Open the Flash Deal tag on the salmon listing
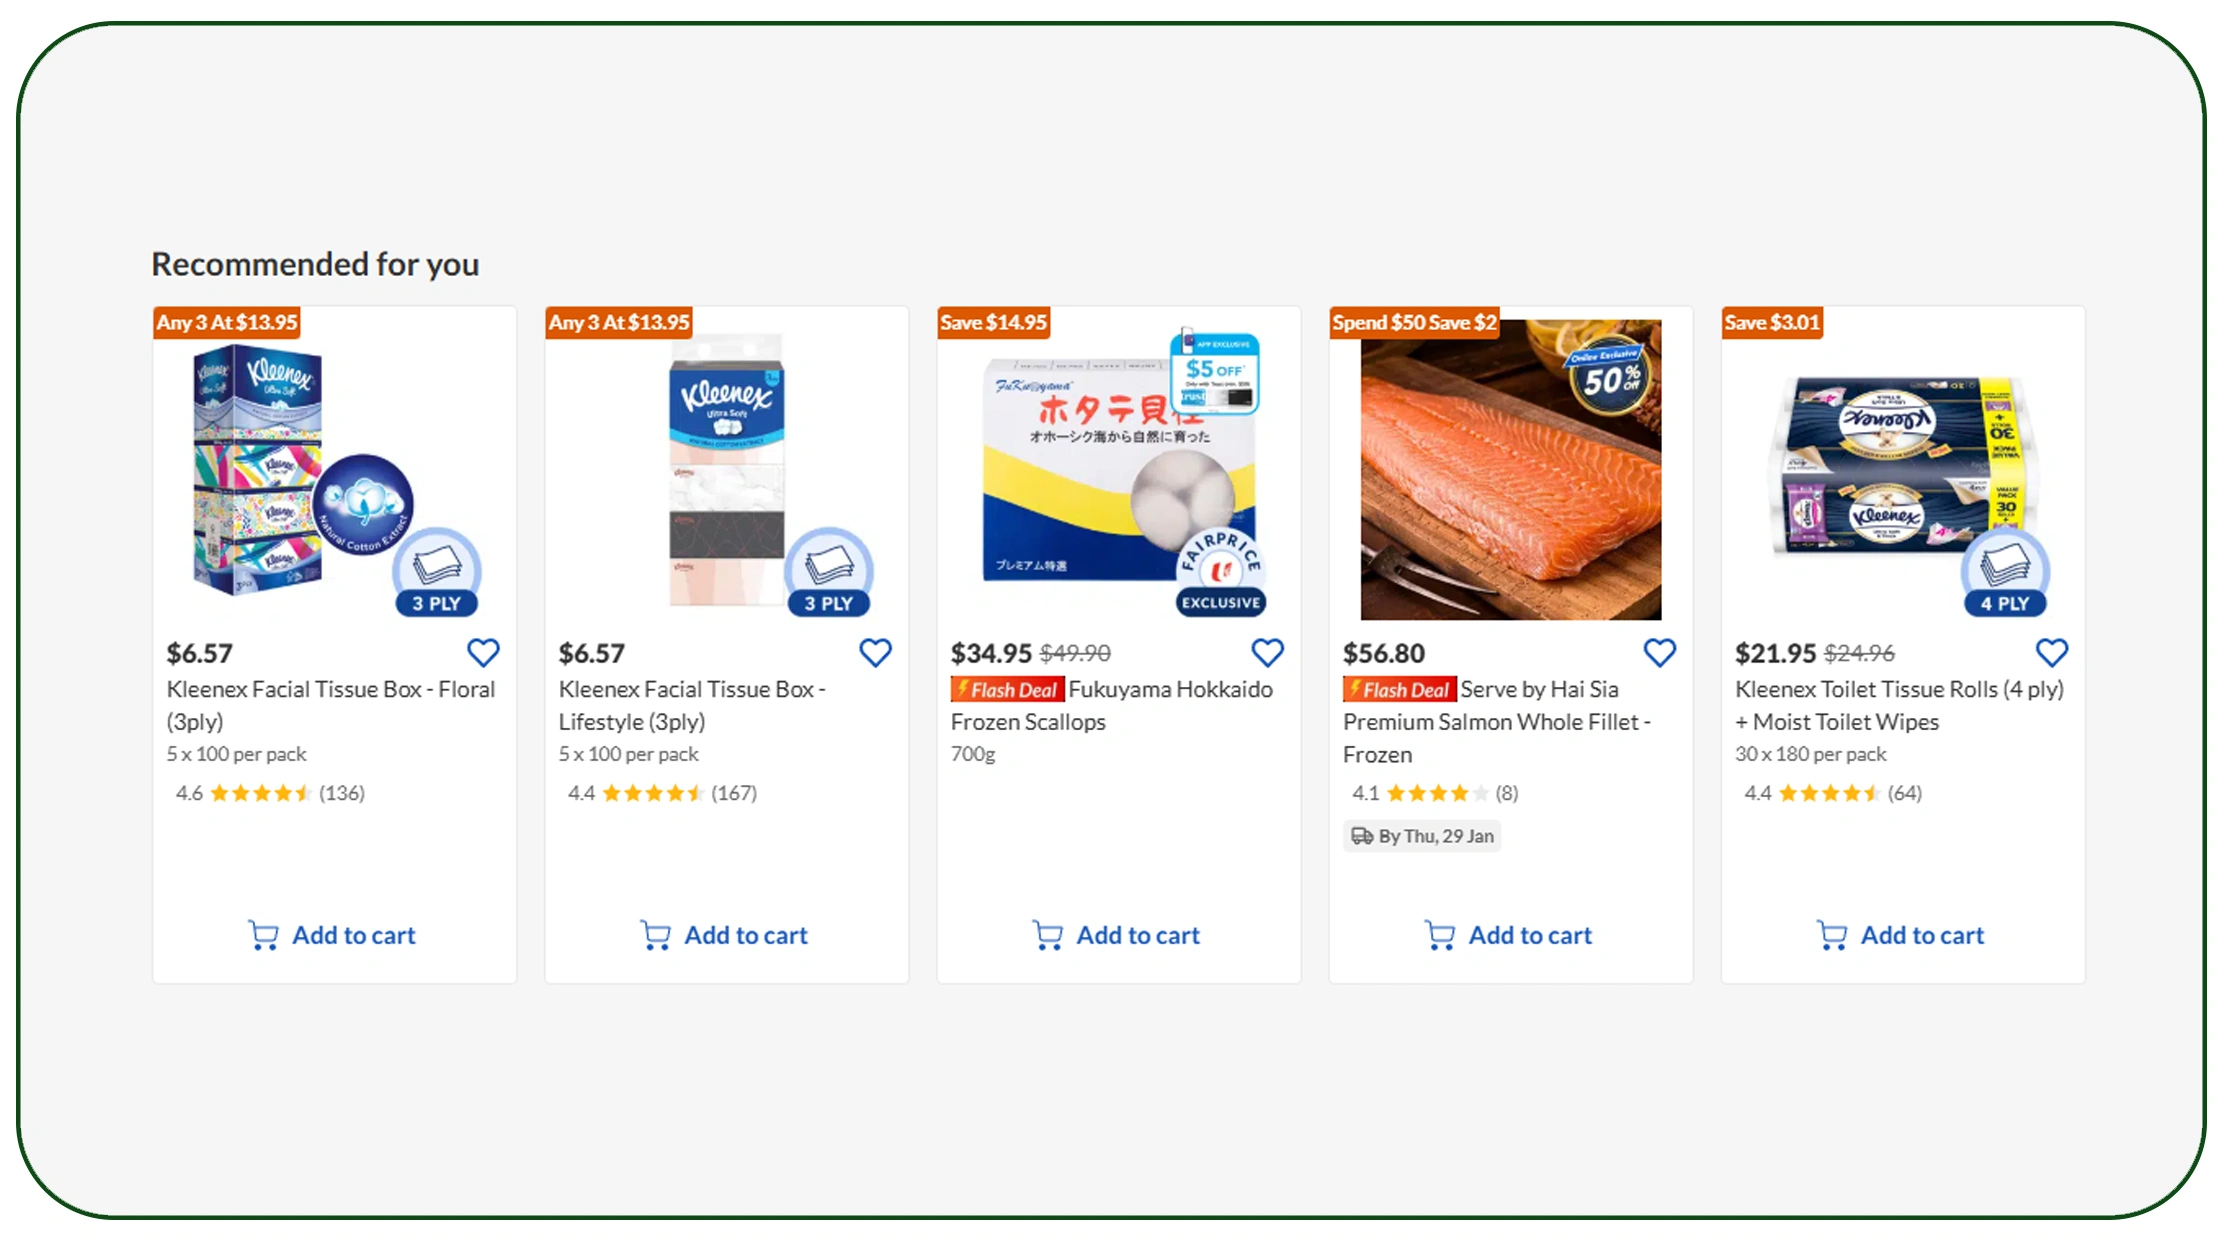 (x=1398, y=689)
